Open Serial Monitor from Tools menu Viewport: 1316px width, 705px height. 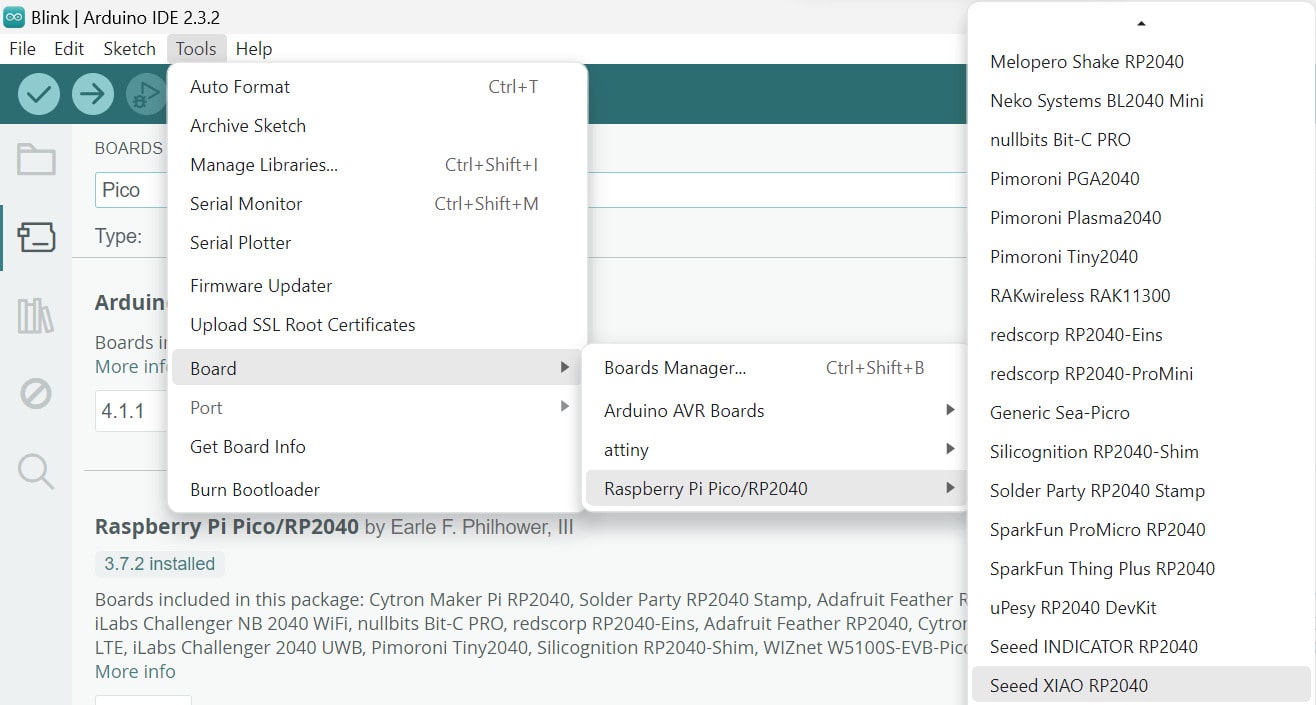pyautogui.click(x=377, y=204)
